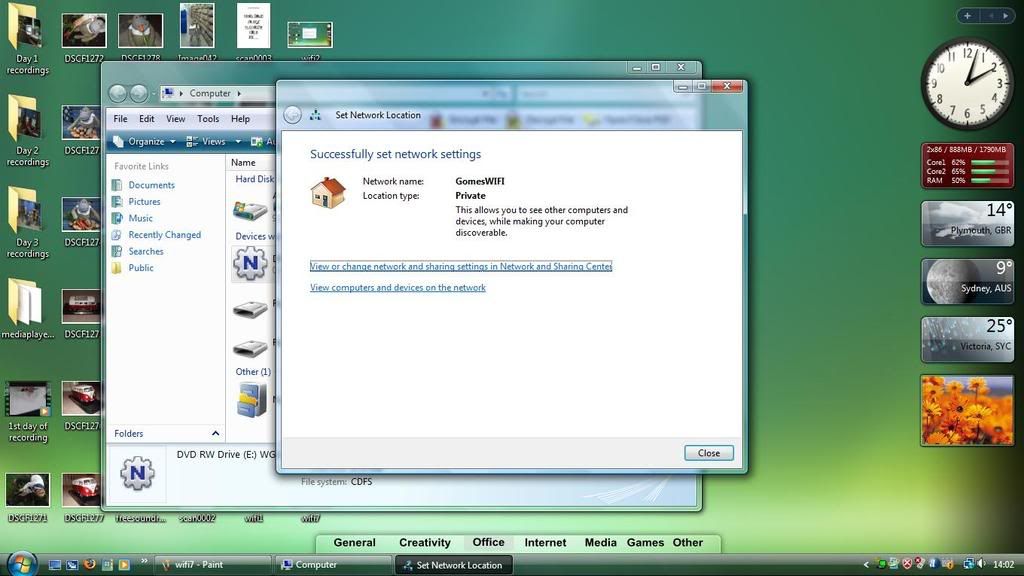The width and height of the screenshot is (1024, 576).
Task: Open the dropdown arrow beside Views
Action: tap(238, 142)
